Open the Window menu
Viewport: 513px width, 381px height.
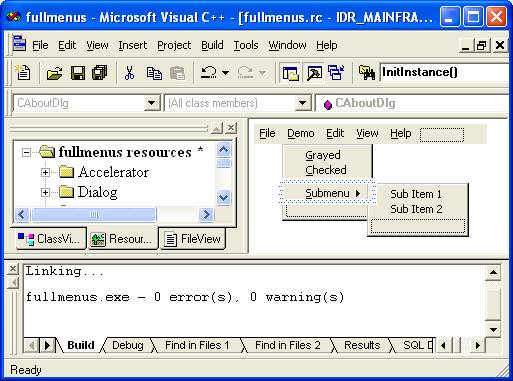tap(287, 45)
